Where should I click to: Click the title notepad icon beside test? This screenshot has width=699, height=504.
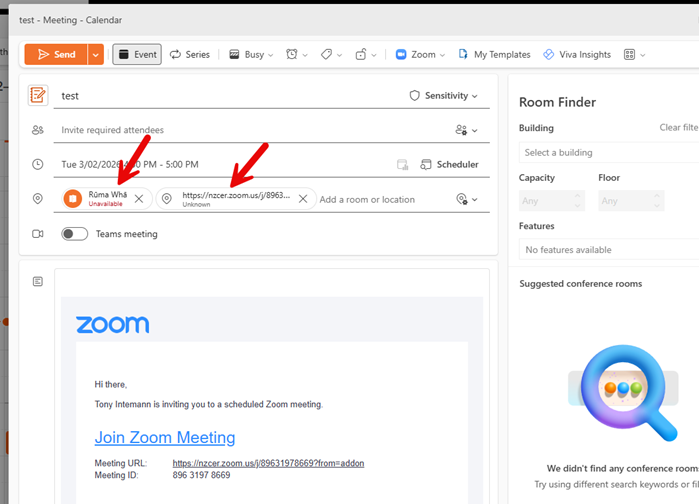point(38,95)
